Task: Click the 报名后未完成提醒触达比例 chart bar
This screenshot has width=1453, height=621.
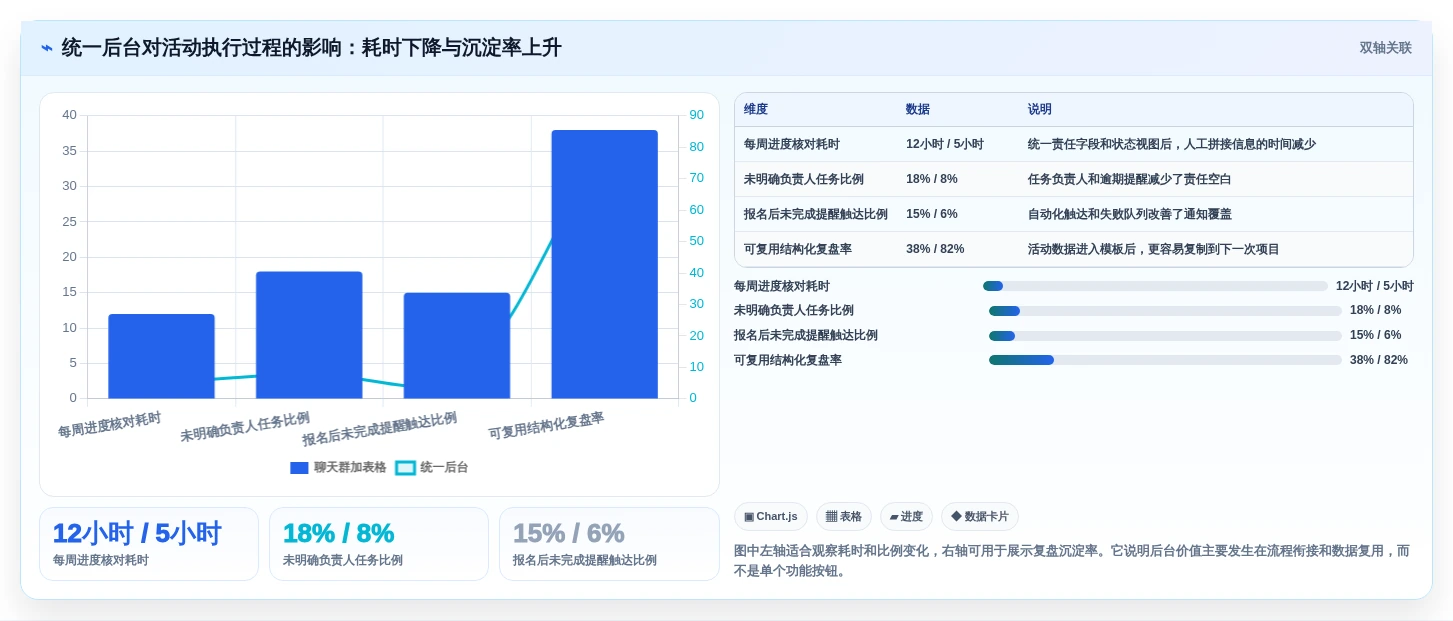Action: (x=457, y=345)
